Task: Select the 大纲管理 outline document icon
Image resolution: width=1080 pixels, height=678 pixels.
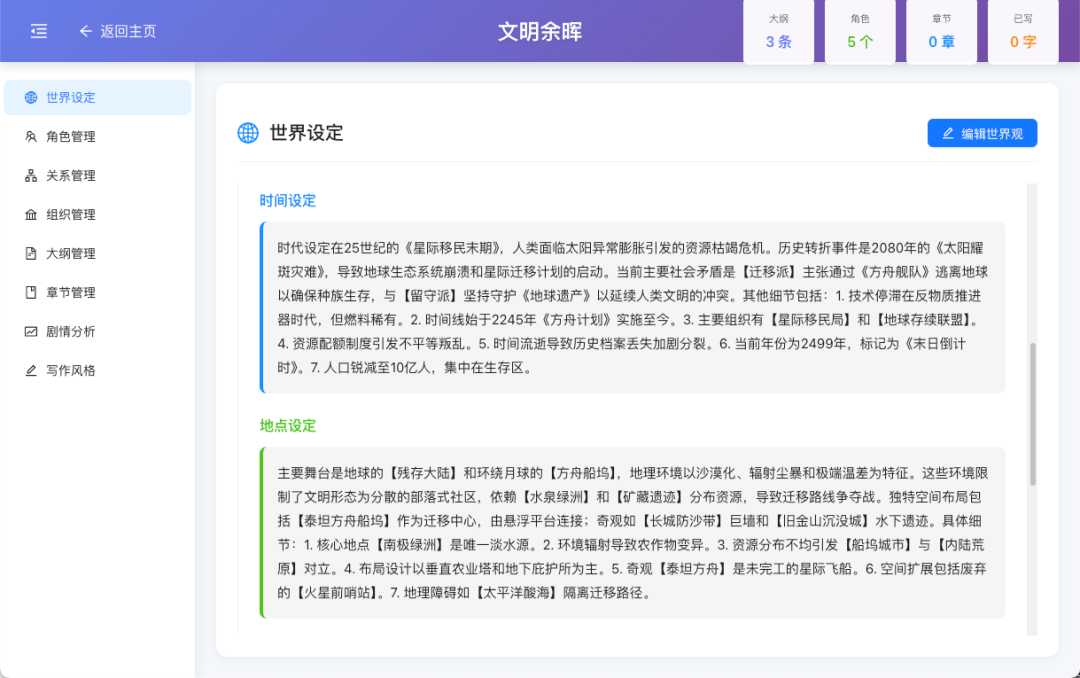Action: [x=30, y=253]
